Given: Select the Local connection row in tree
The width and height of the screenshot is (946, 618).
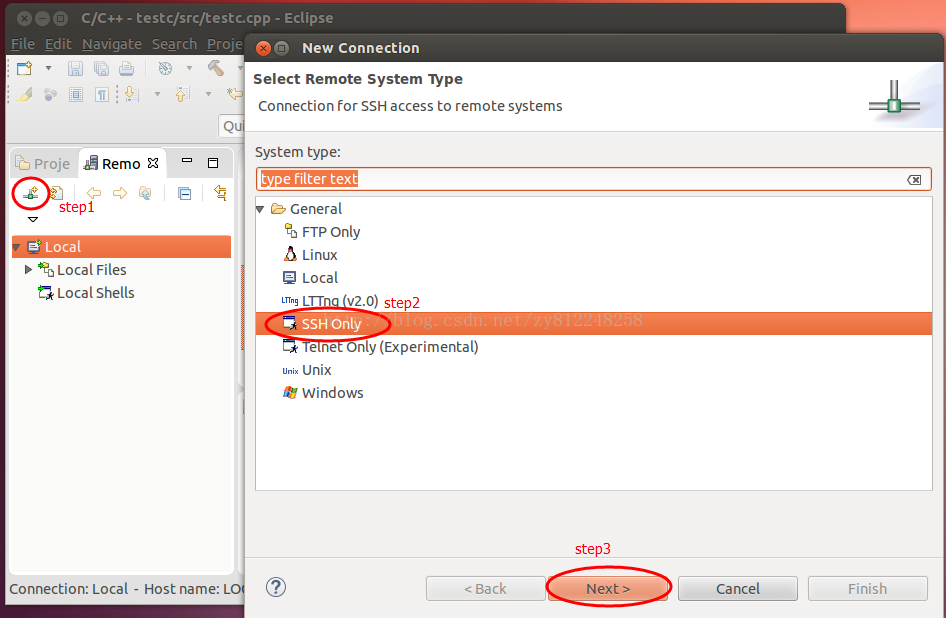Looking at the screenshot, I should [121, 247].
